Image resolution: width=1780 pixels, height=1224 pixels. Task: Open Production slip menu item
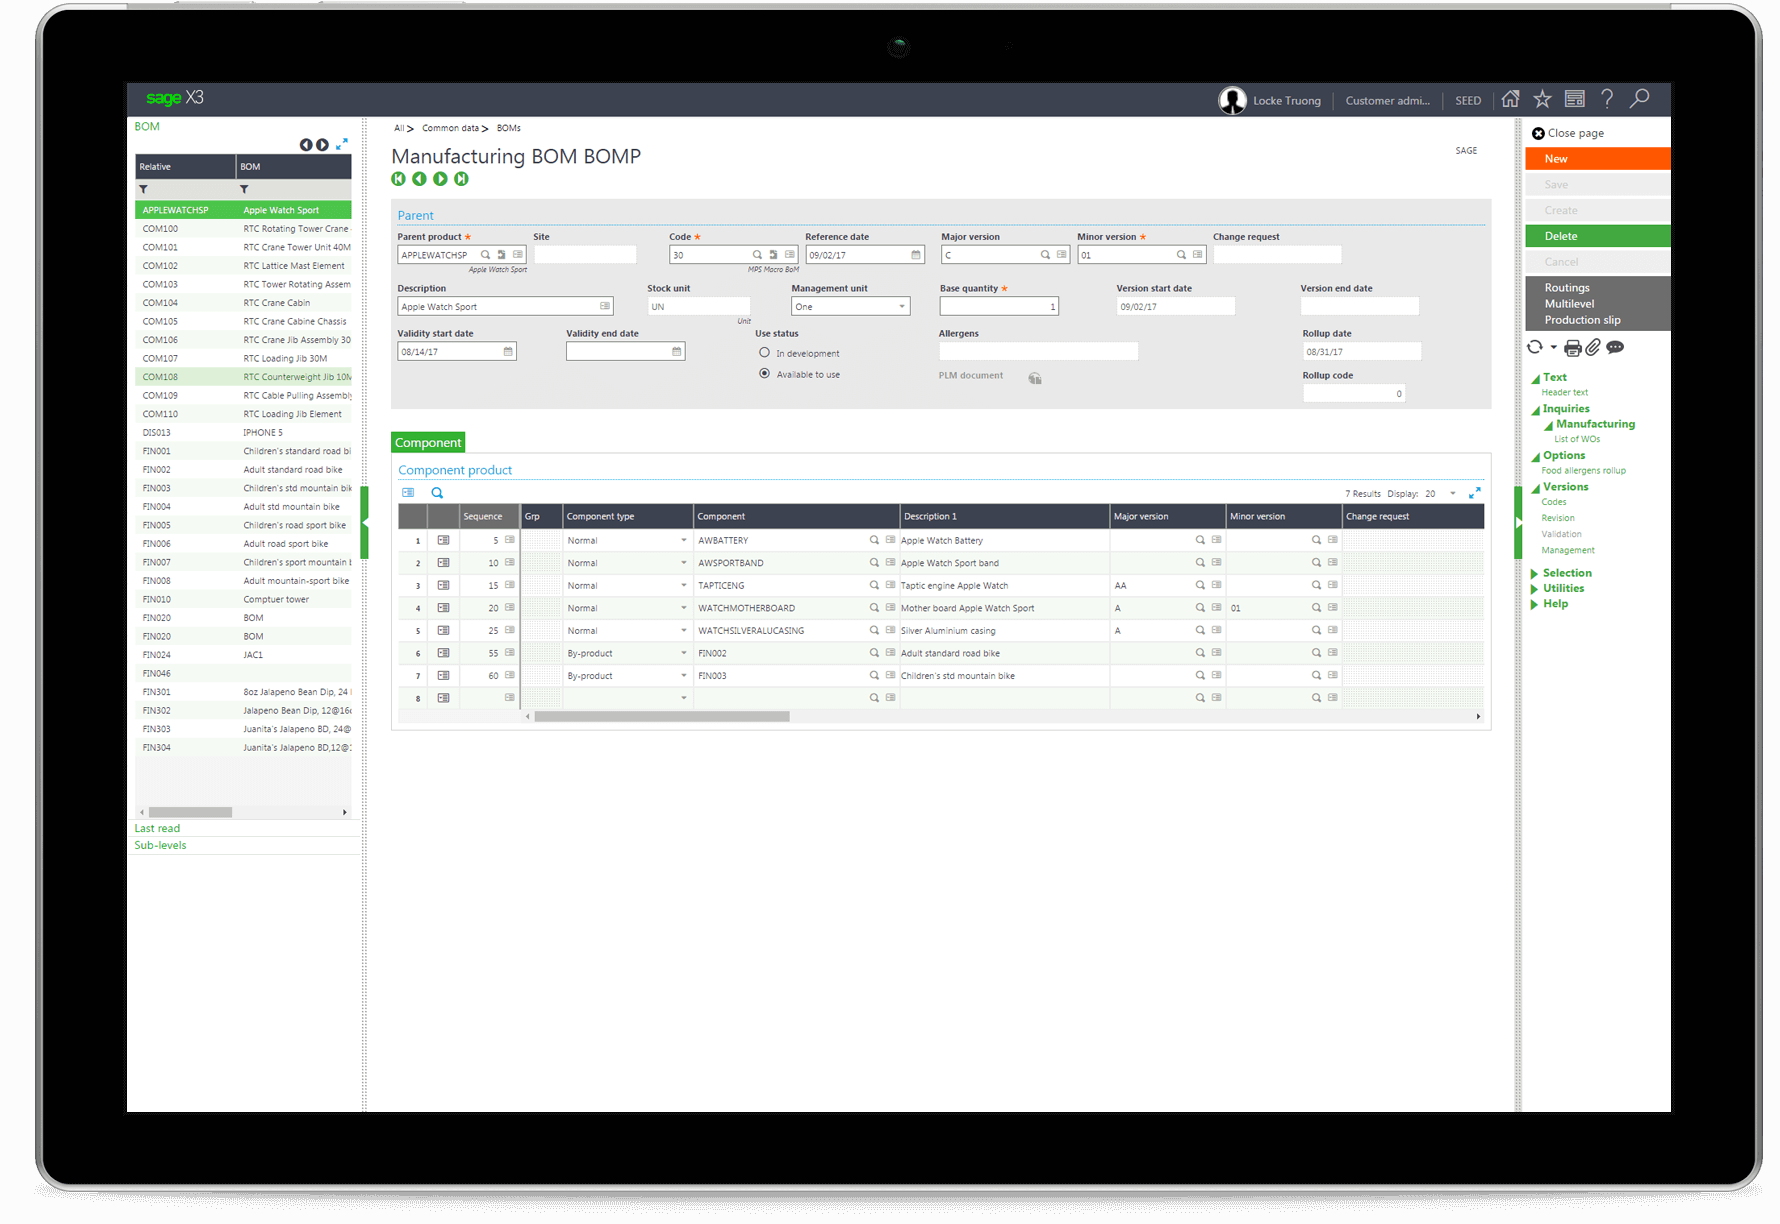pyautogui.click(x=1582, y=320)
